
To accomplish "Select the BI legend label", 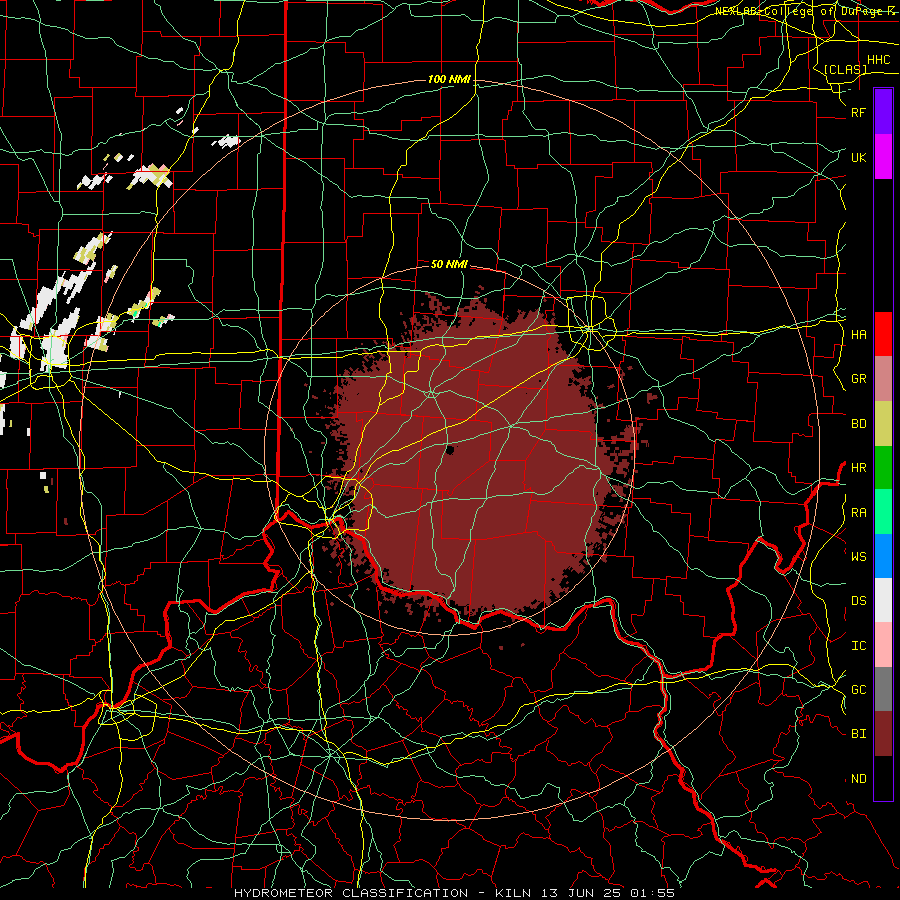I will coord(858,734).
